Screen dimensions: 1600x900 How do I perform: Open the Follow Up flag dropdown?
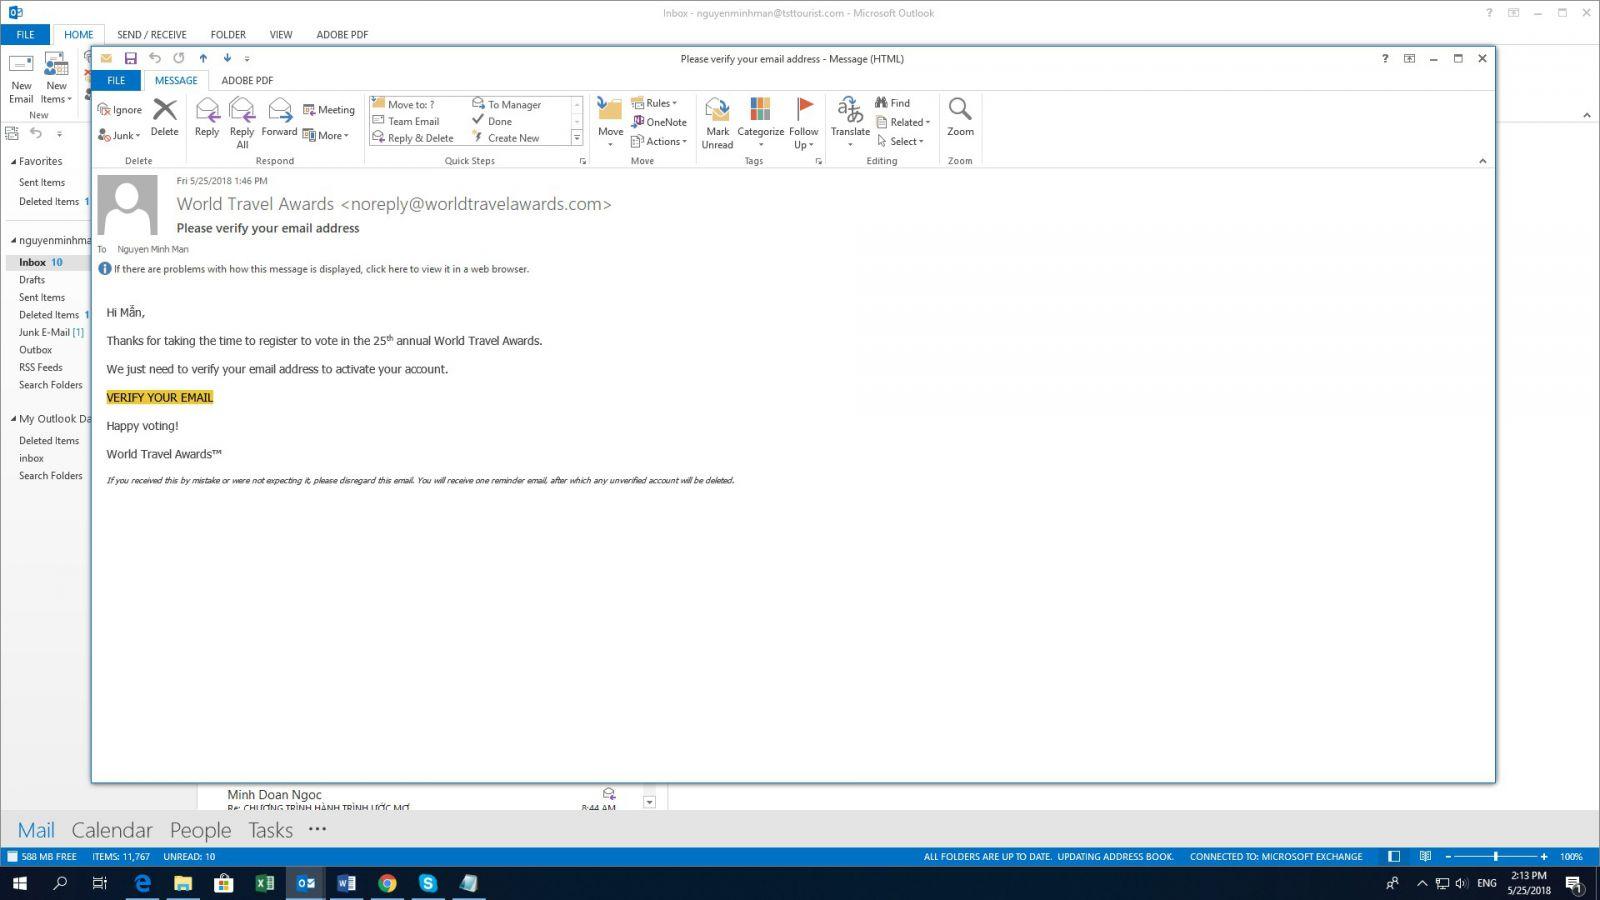(x=804, y=122)
